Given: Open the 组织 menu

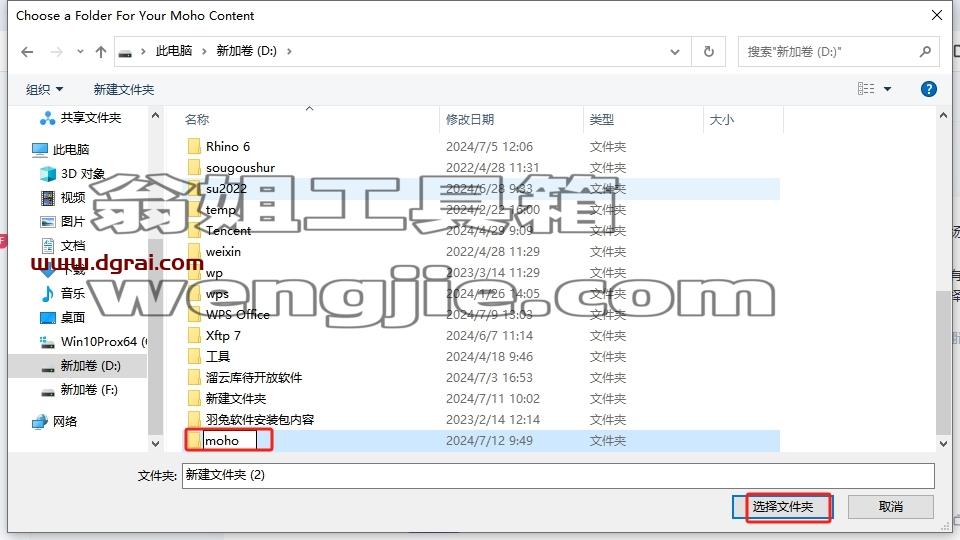Looking at the screenshot, I should (44, 89).
